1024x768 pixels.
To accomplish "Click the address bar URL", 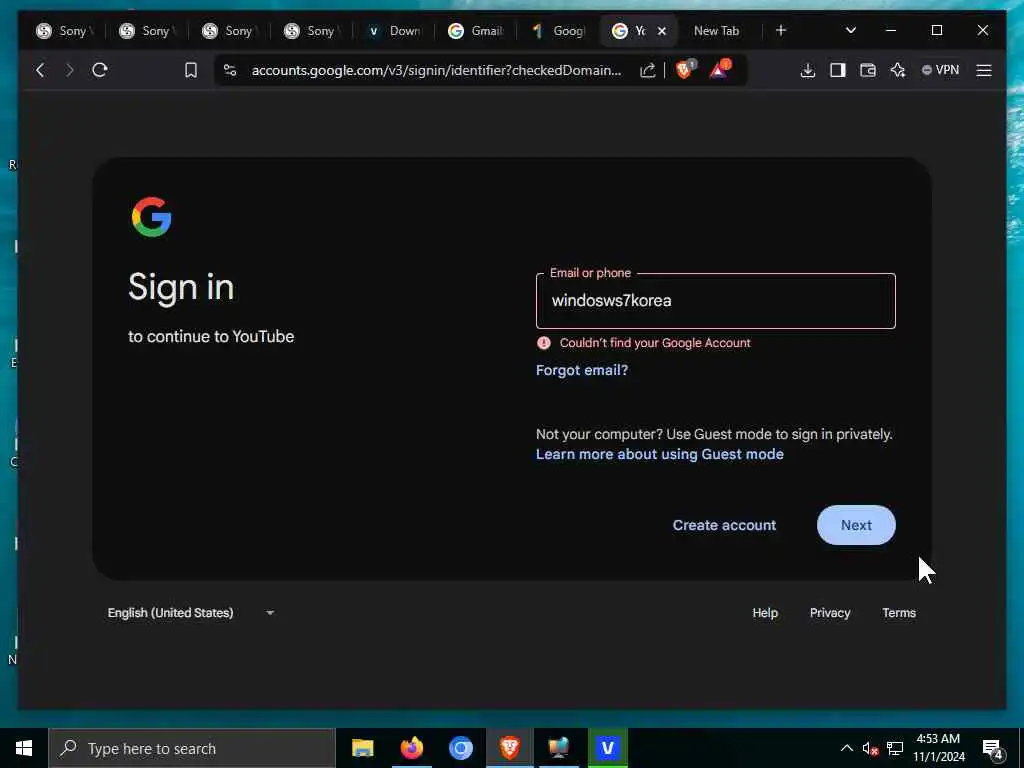I will (436, 70).
